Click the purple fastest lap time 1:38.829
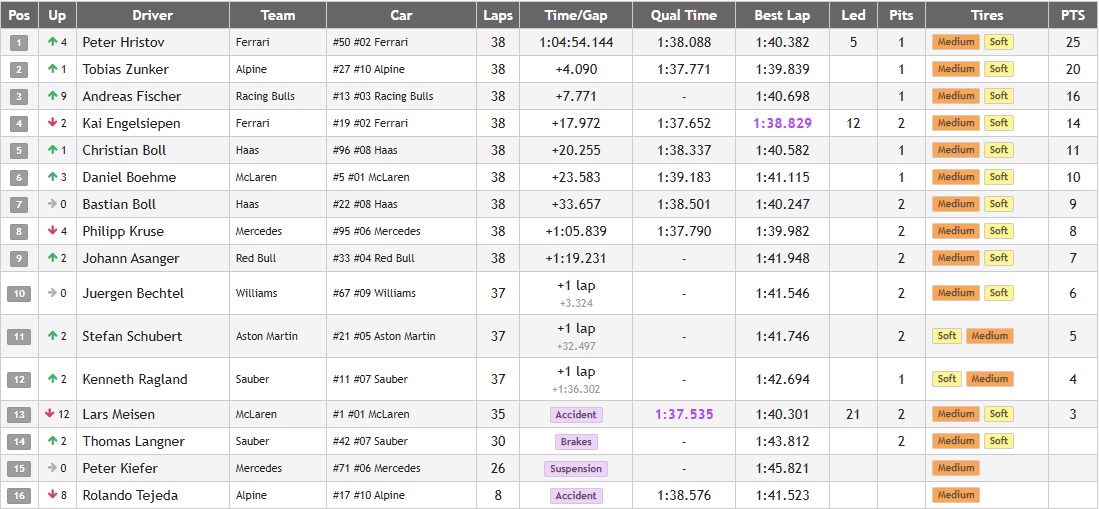The image size is (1099, 509). click(782, 123)
